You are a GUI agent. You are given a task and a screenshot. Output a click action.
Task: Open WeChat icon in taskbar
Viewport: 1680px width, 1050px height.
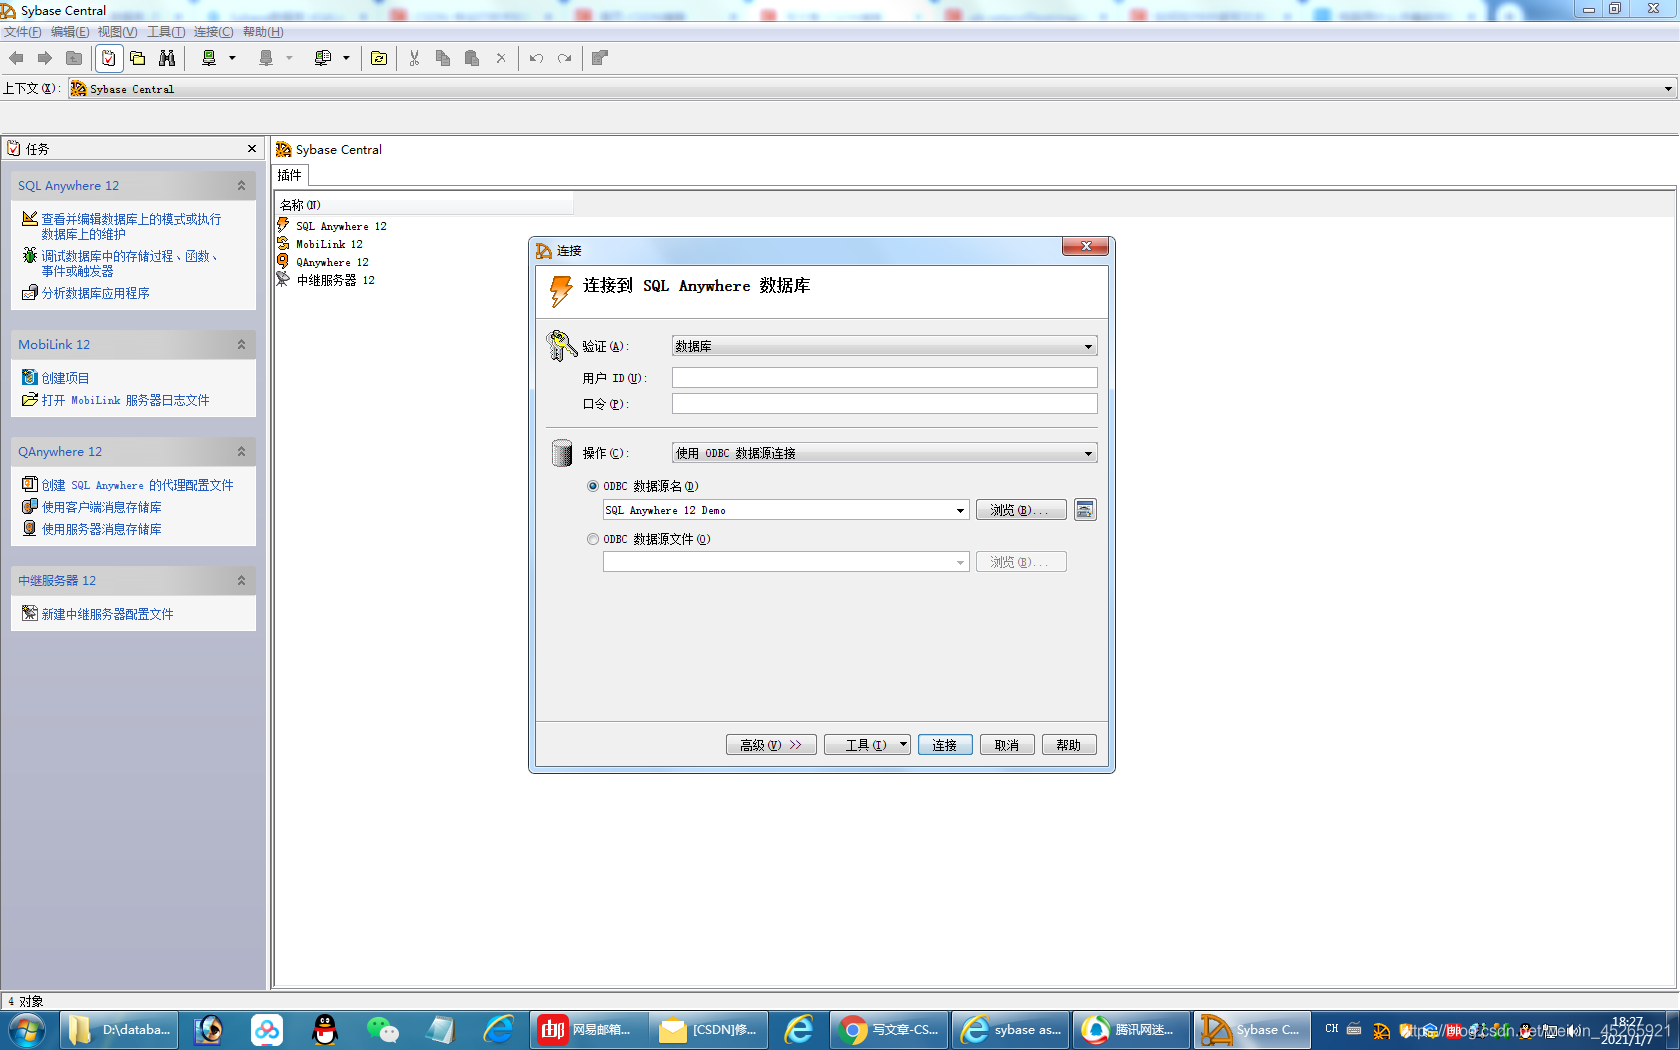tap(383, 1030)
